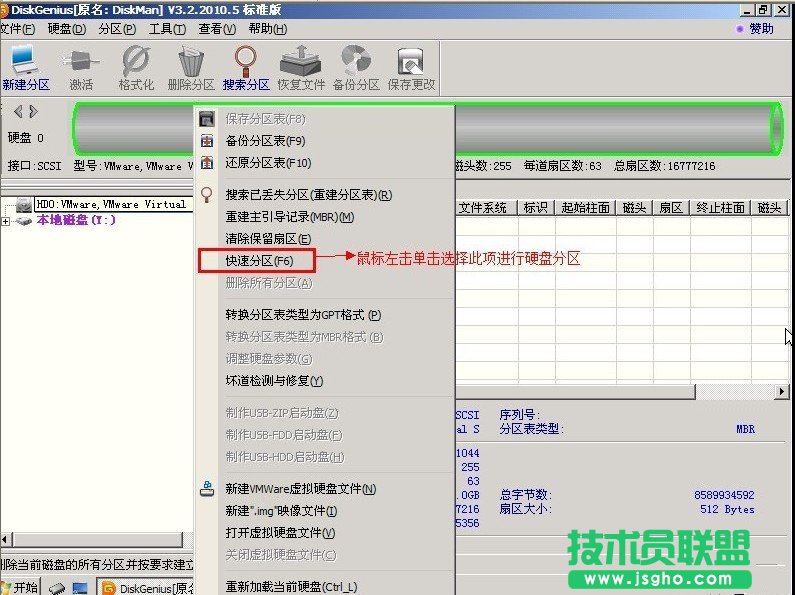Click the HD0 hard disk icon in tree
The image size is (795, 595).
[24, 205]
